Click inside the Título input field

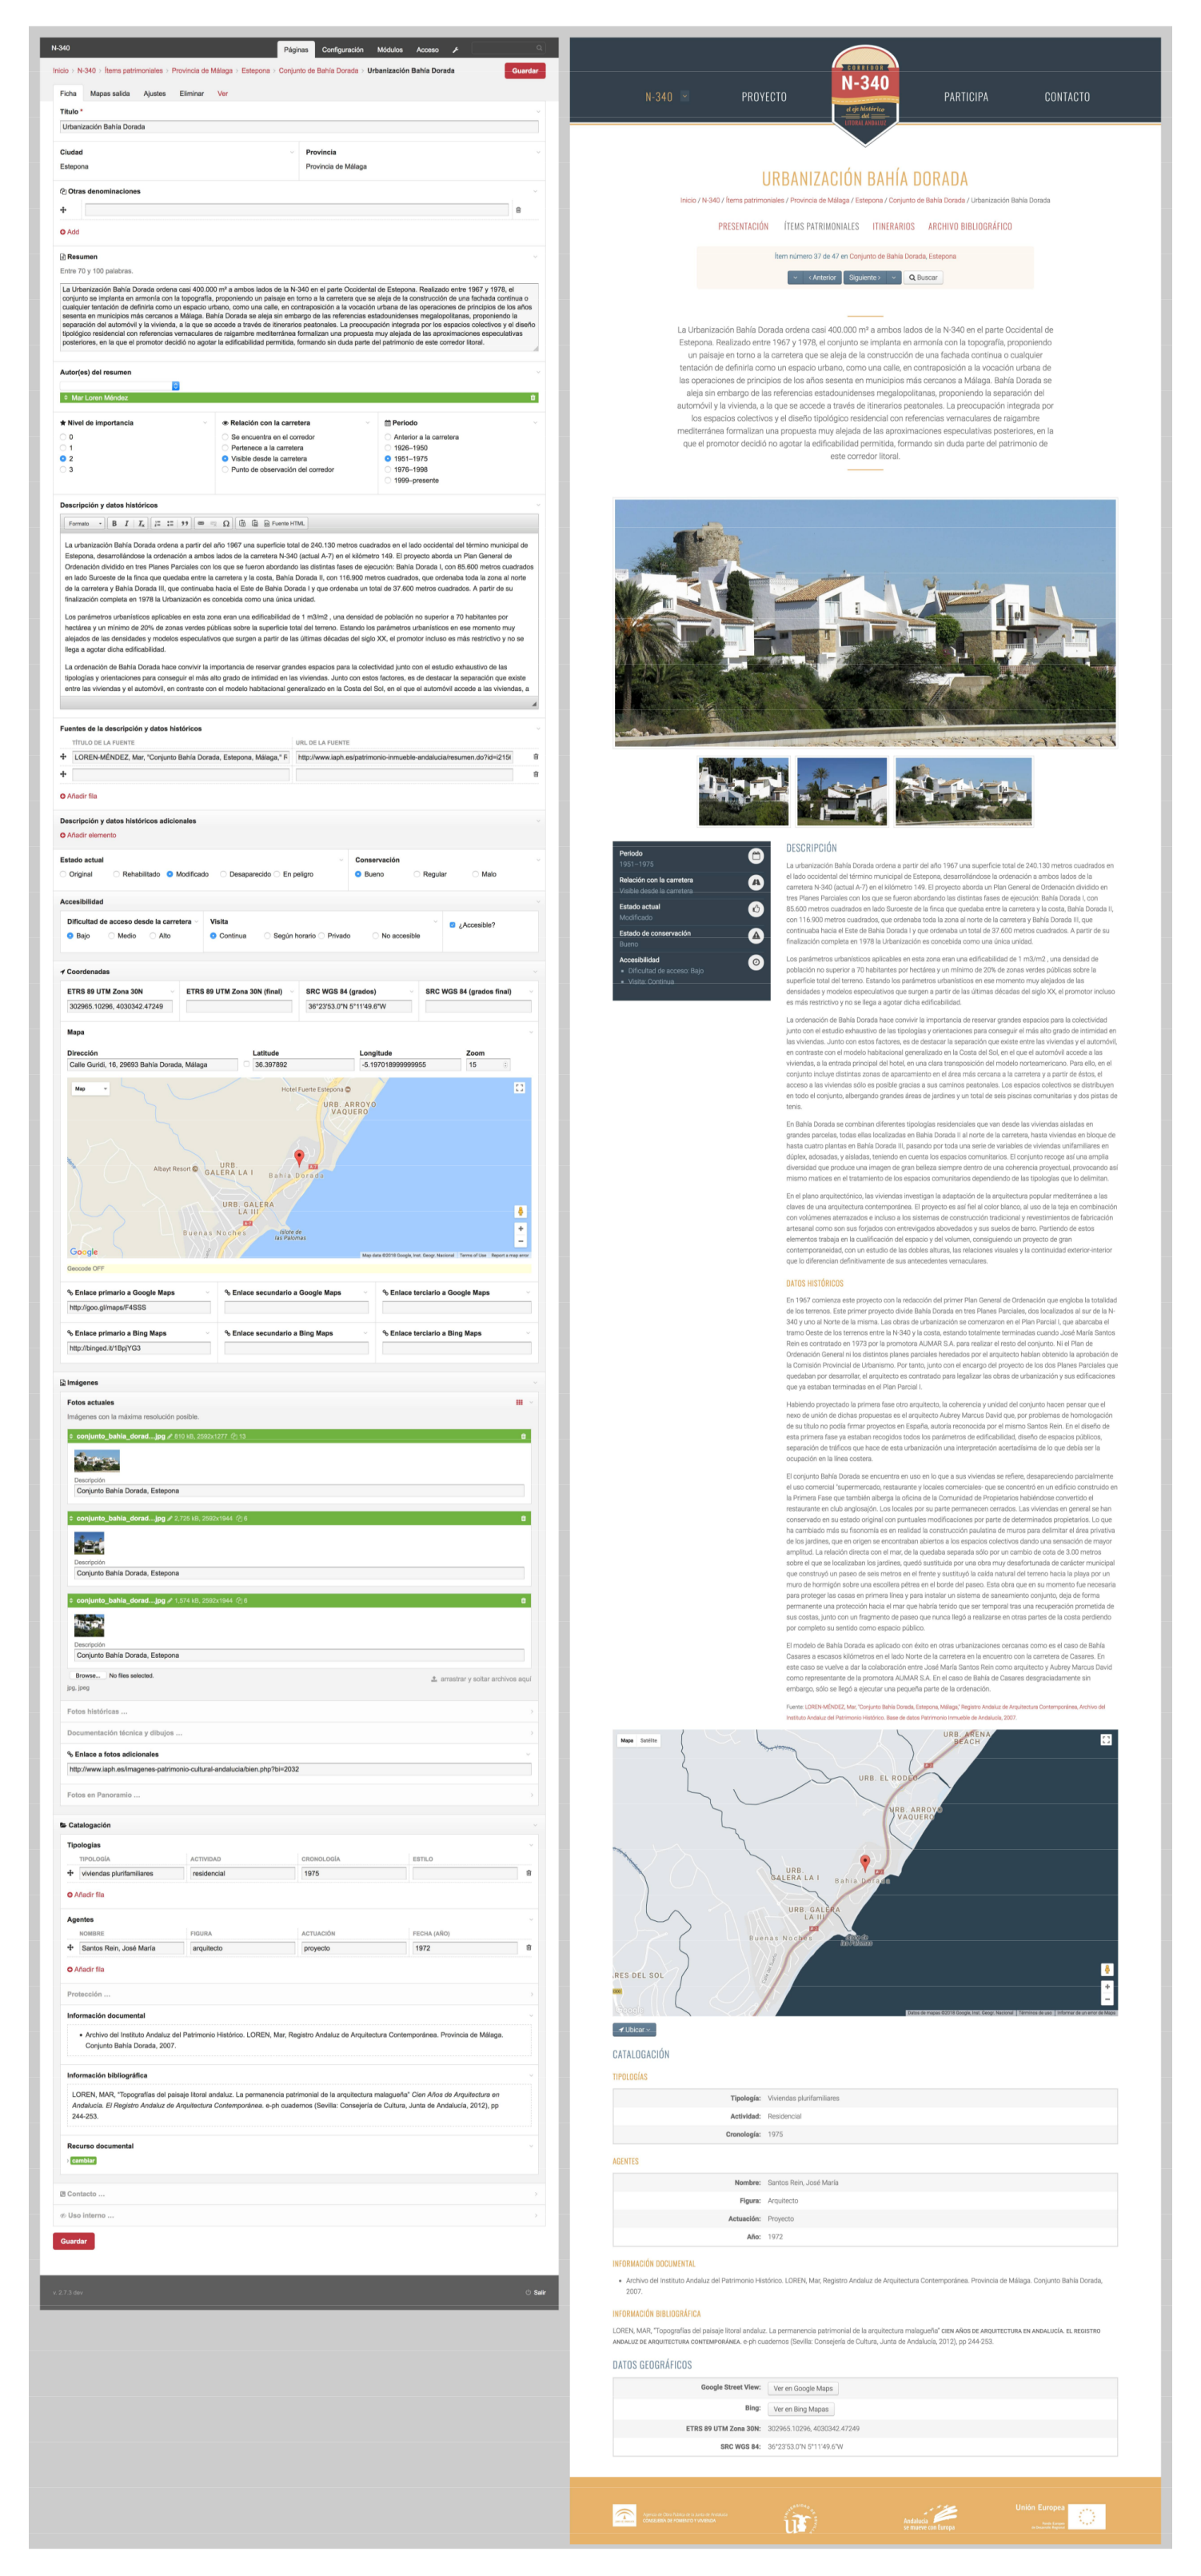click(298, 127)
